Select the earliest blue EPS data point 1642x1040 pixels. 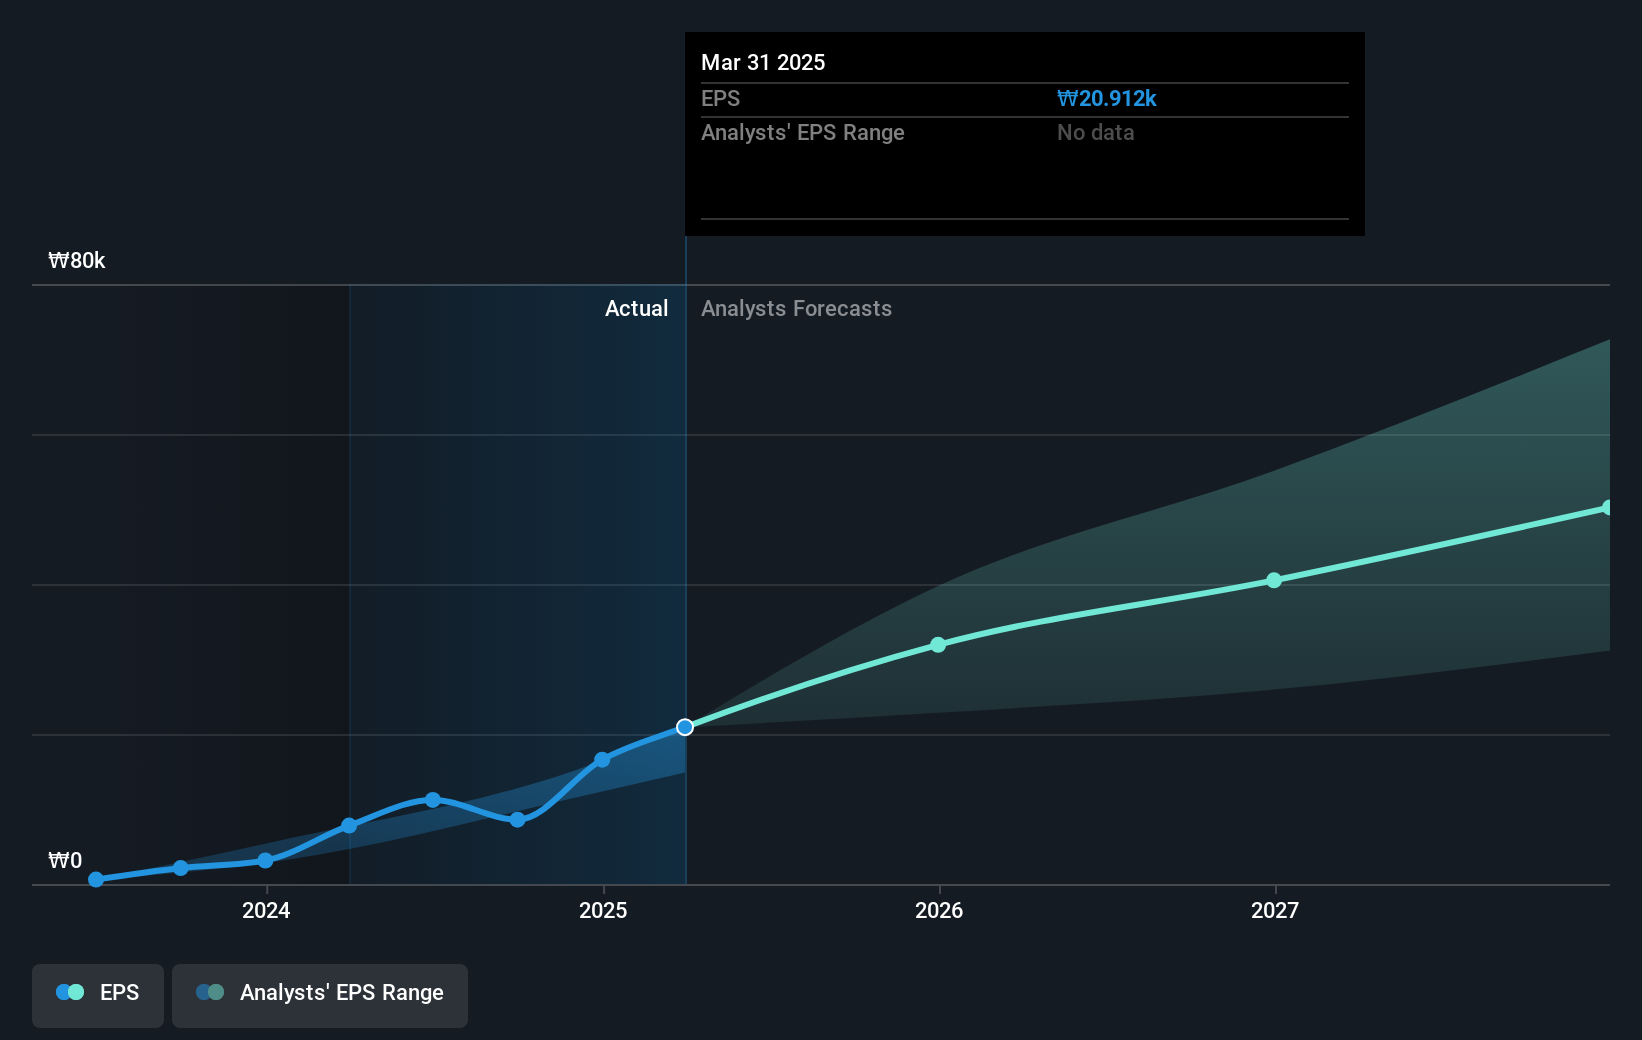(95, 880)
